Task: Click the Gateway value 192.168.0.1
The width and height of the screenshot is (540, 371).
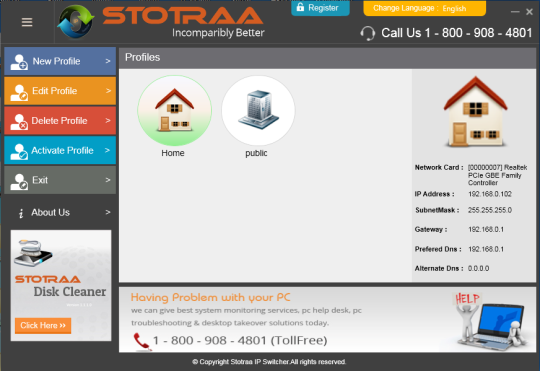Action: [x=486, y=229]
